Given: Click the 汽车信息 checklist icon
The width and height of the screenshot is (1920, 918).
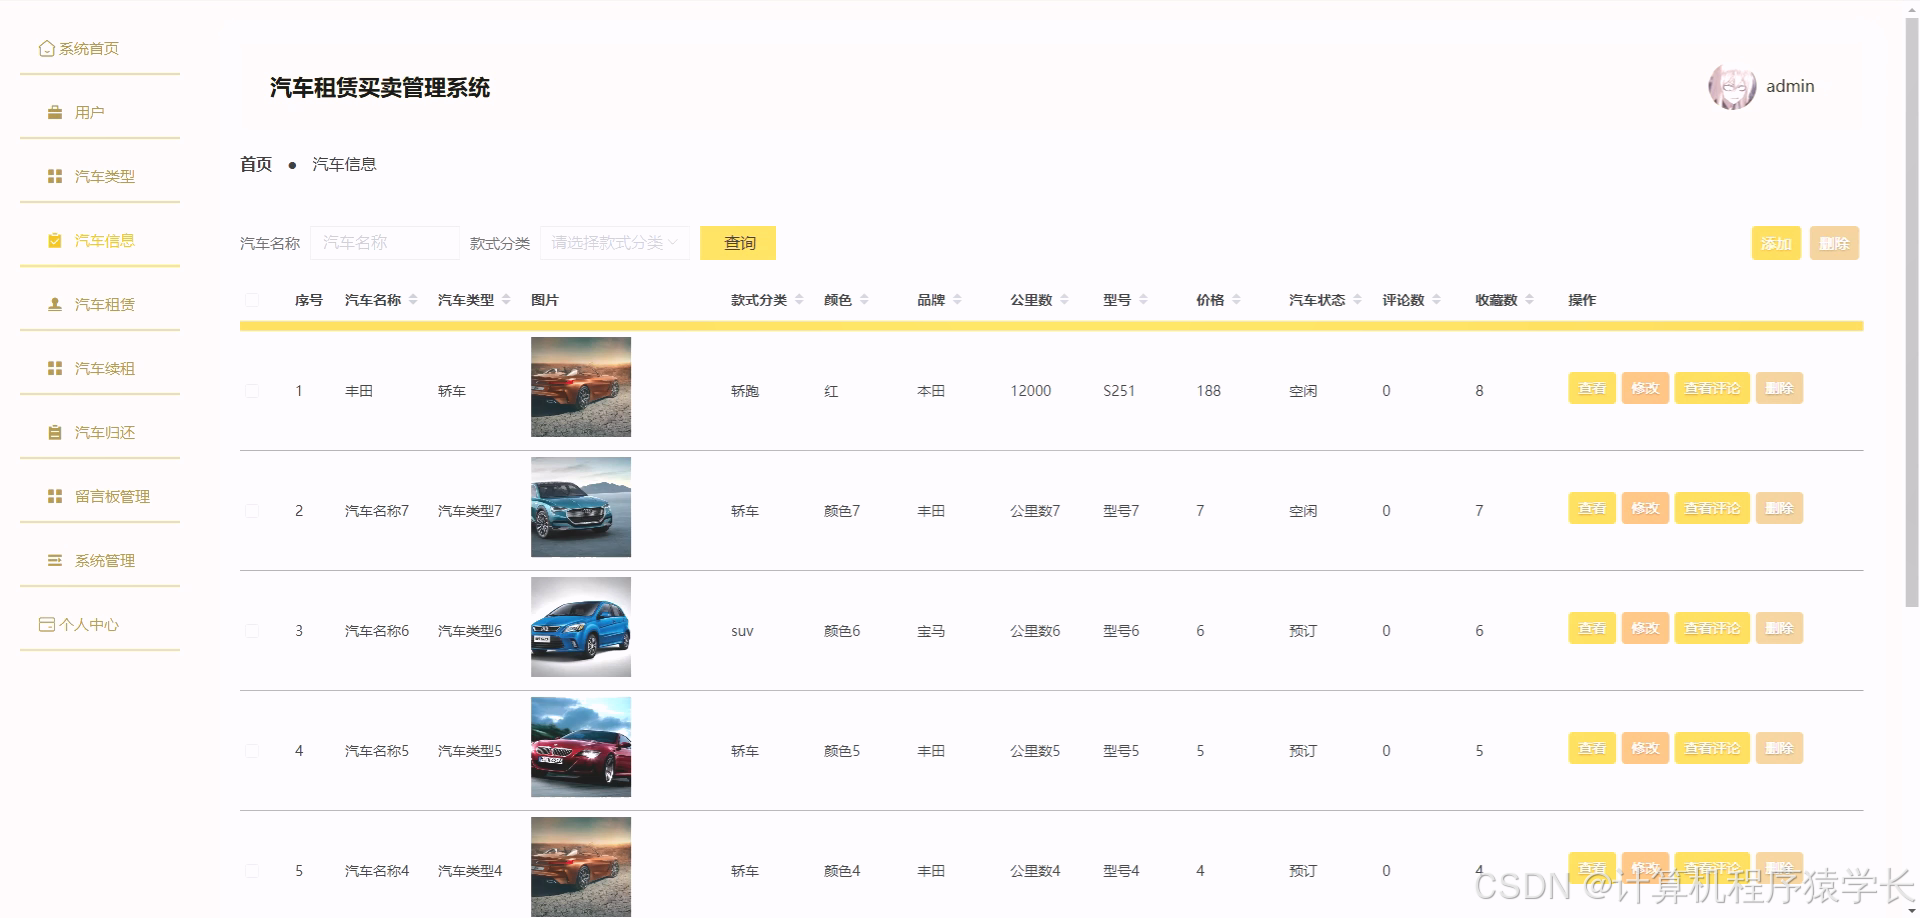Looking at the screenshot, I should click(54, 240).
